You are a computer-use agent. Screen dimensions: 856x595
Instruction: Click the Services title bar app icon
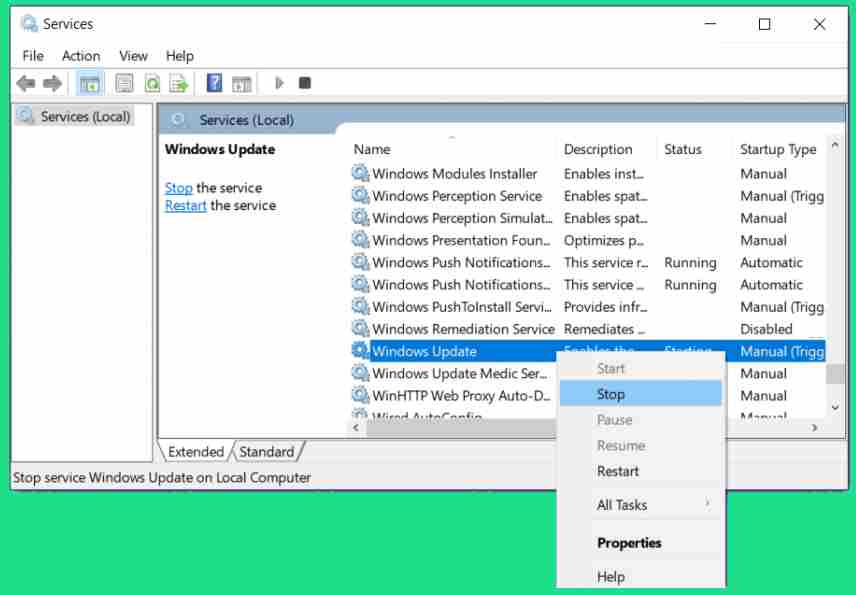(x=28, y=23)
